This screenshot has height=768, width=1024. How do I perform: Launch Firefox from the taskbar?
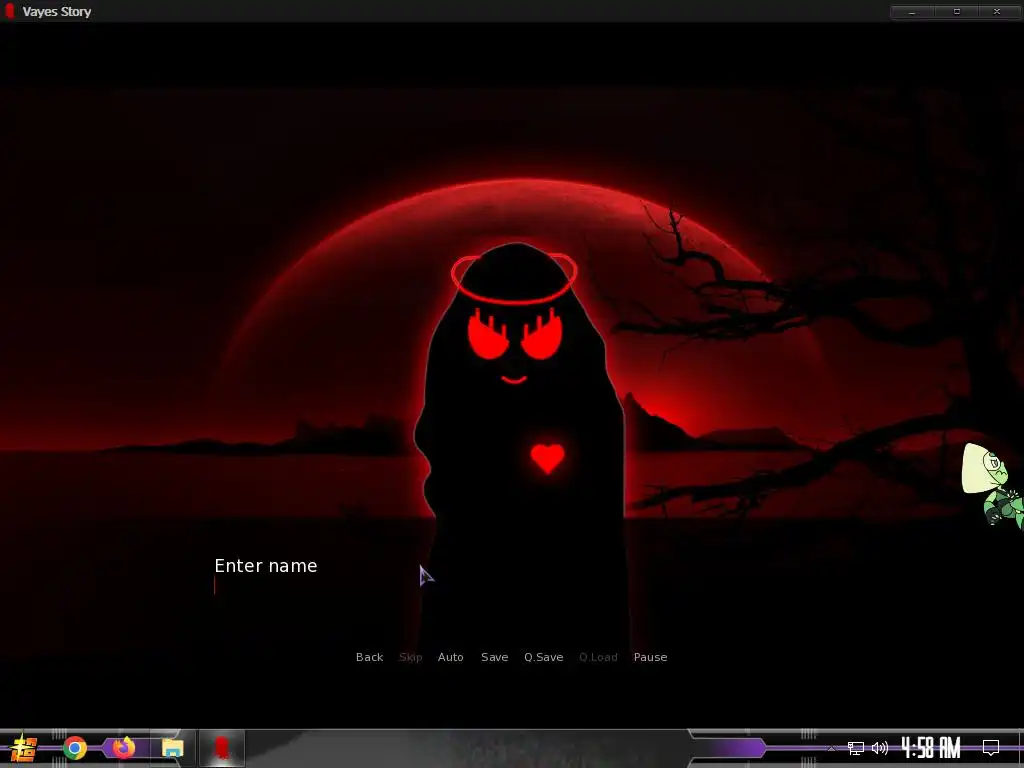(x=124, y=747)
